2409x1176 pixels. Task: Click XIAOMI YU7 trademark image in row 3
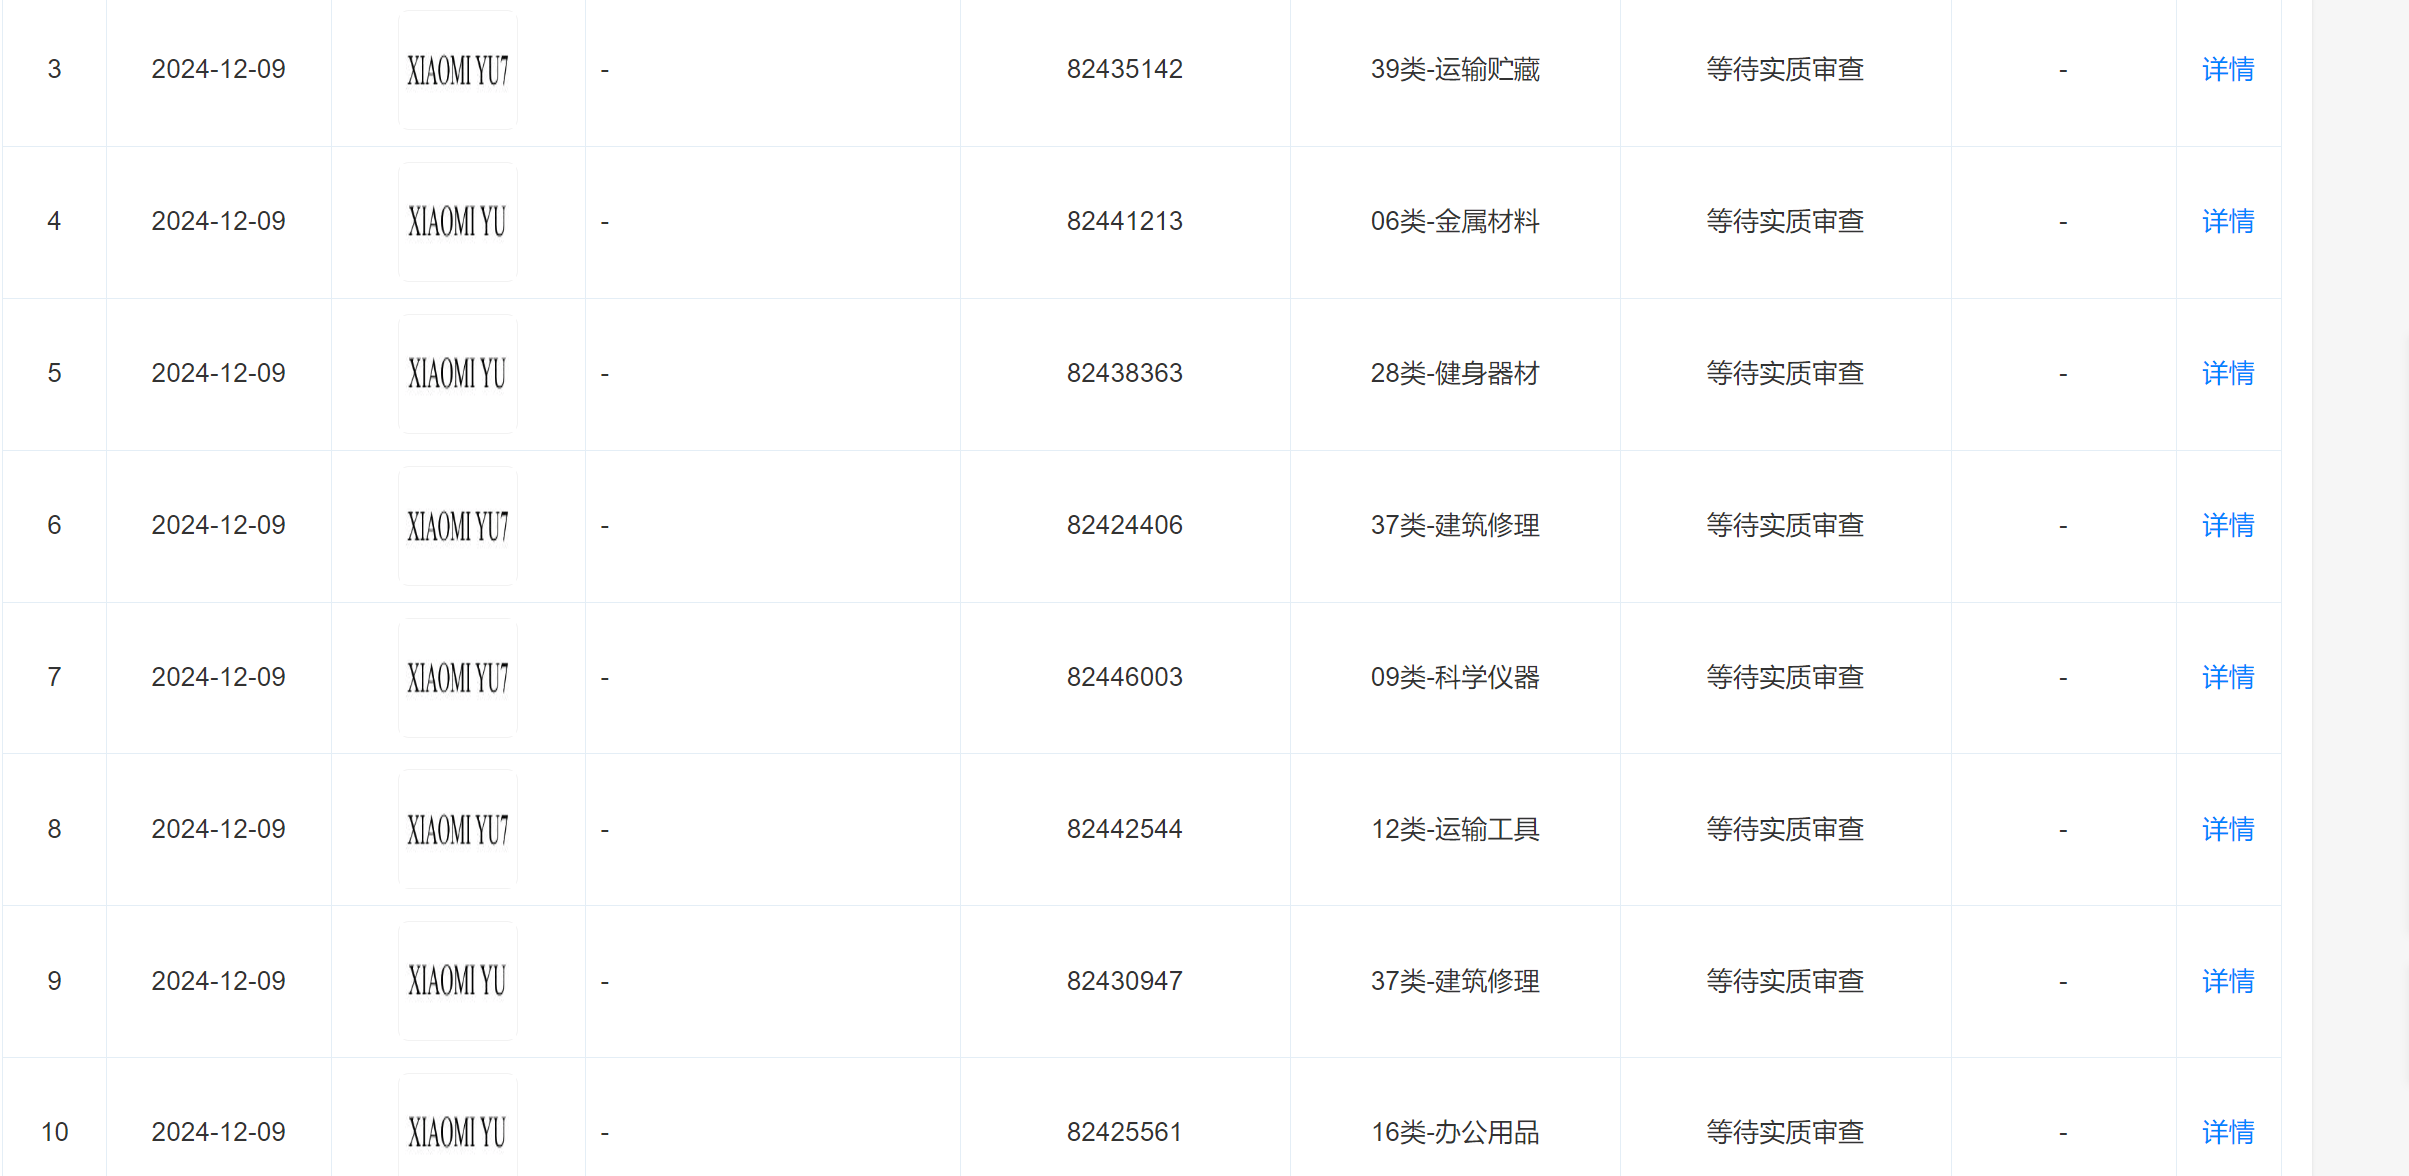click(x=458, y=70)
